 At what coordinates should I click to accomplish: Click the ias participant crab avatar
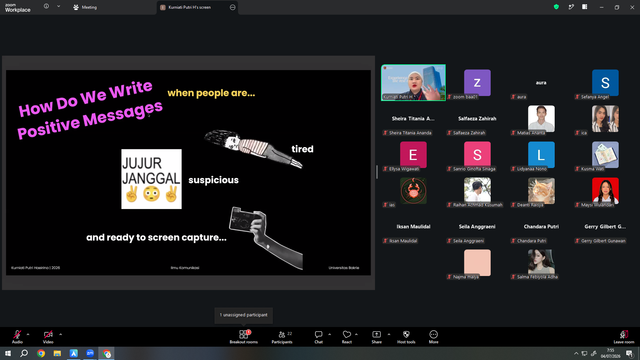tap(413, 191)
